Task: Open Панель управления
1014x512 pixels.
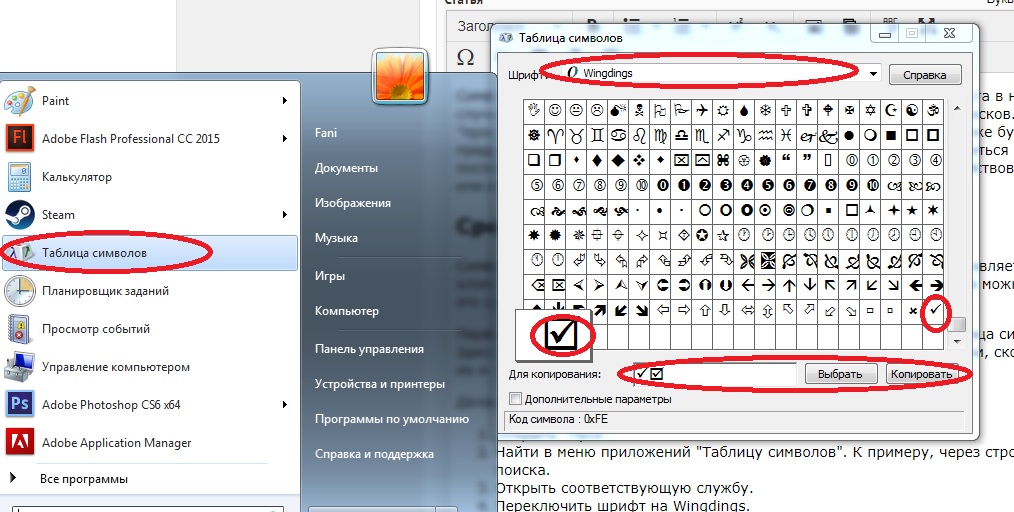Action: (x=369, y=348)
